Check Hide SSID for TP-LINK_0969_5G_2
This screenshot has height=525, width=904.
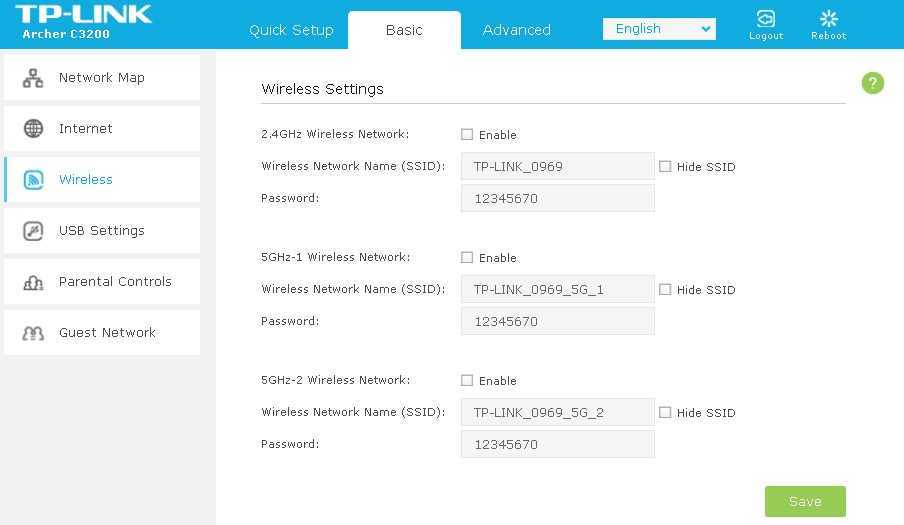coord(665,412)
